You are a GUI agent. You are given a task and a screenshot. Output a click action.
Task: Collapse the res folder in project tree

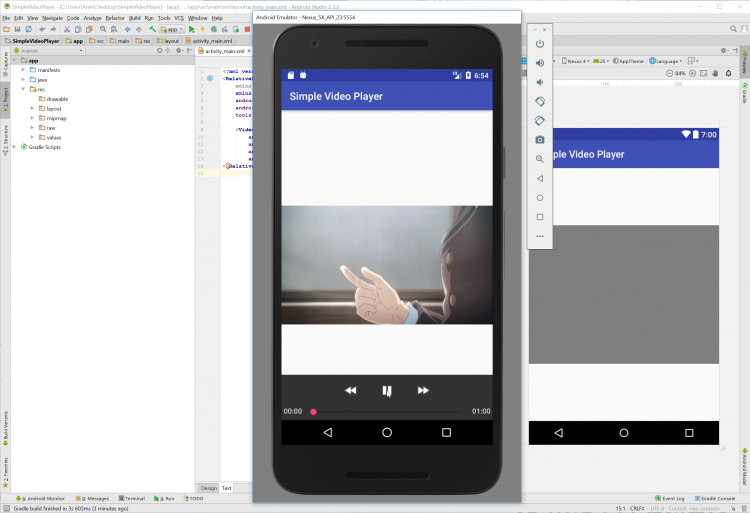24,89
